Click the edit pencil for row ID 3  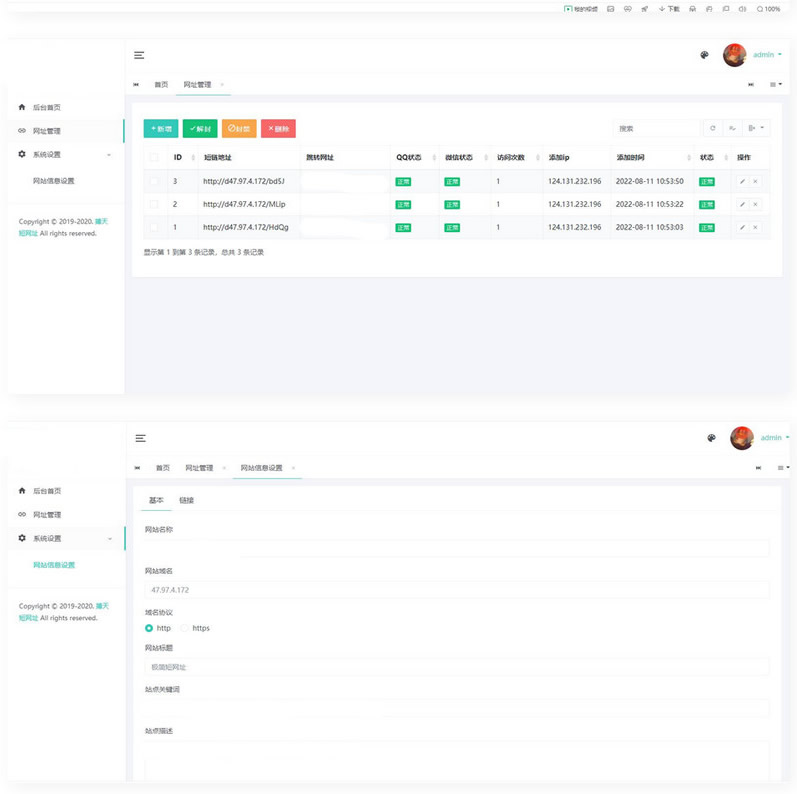click(x=742, y=181)
